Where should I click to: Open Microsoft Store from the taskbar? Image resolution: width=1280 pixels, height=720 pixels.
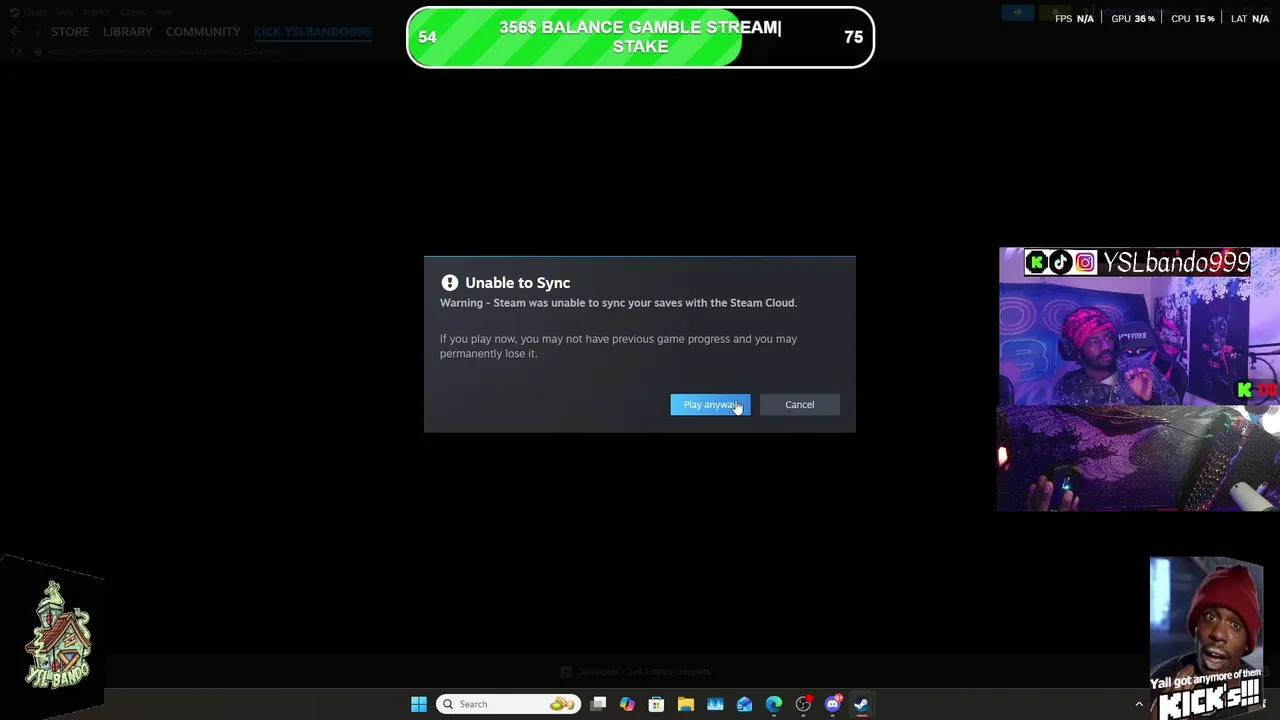[x=656, y=704]
